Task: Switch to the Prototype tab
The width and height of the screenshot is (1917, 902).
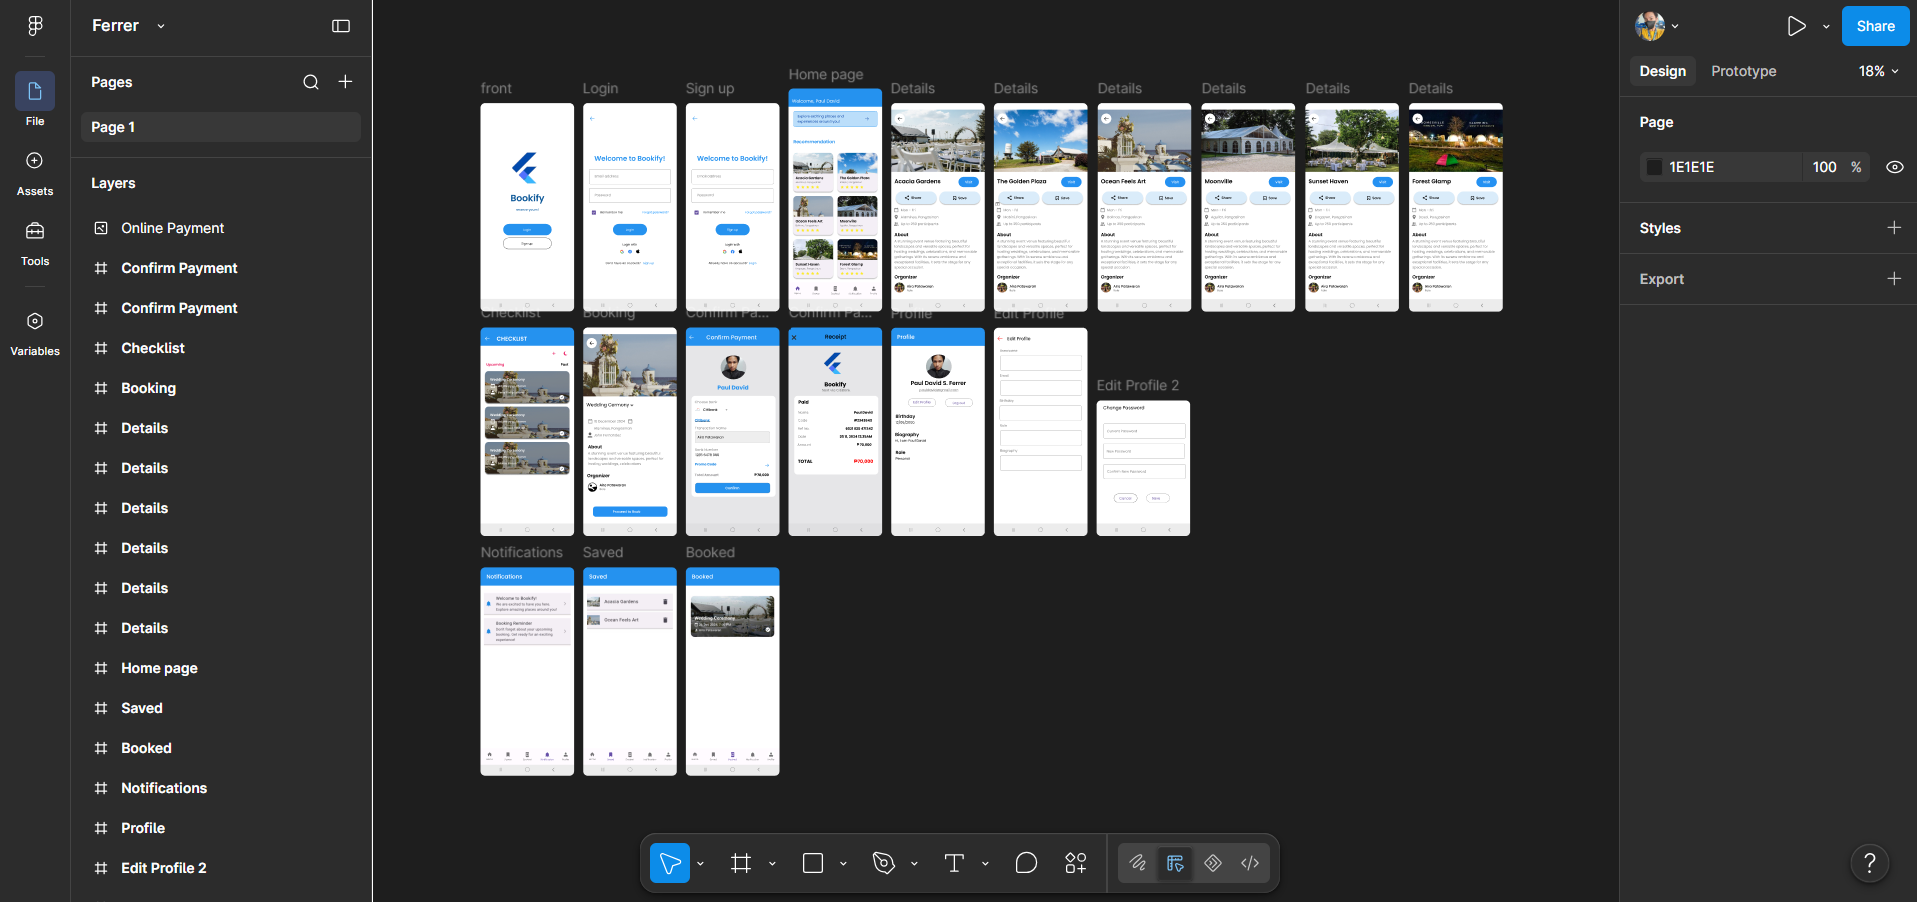Action: click(1743, 71)
